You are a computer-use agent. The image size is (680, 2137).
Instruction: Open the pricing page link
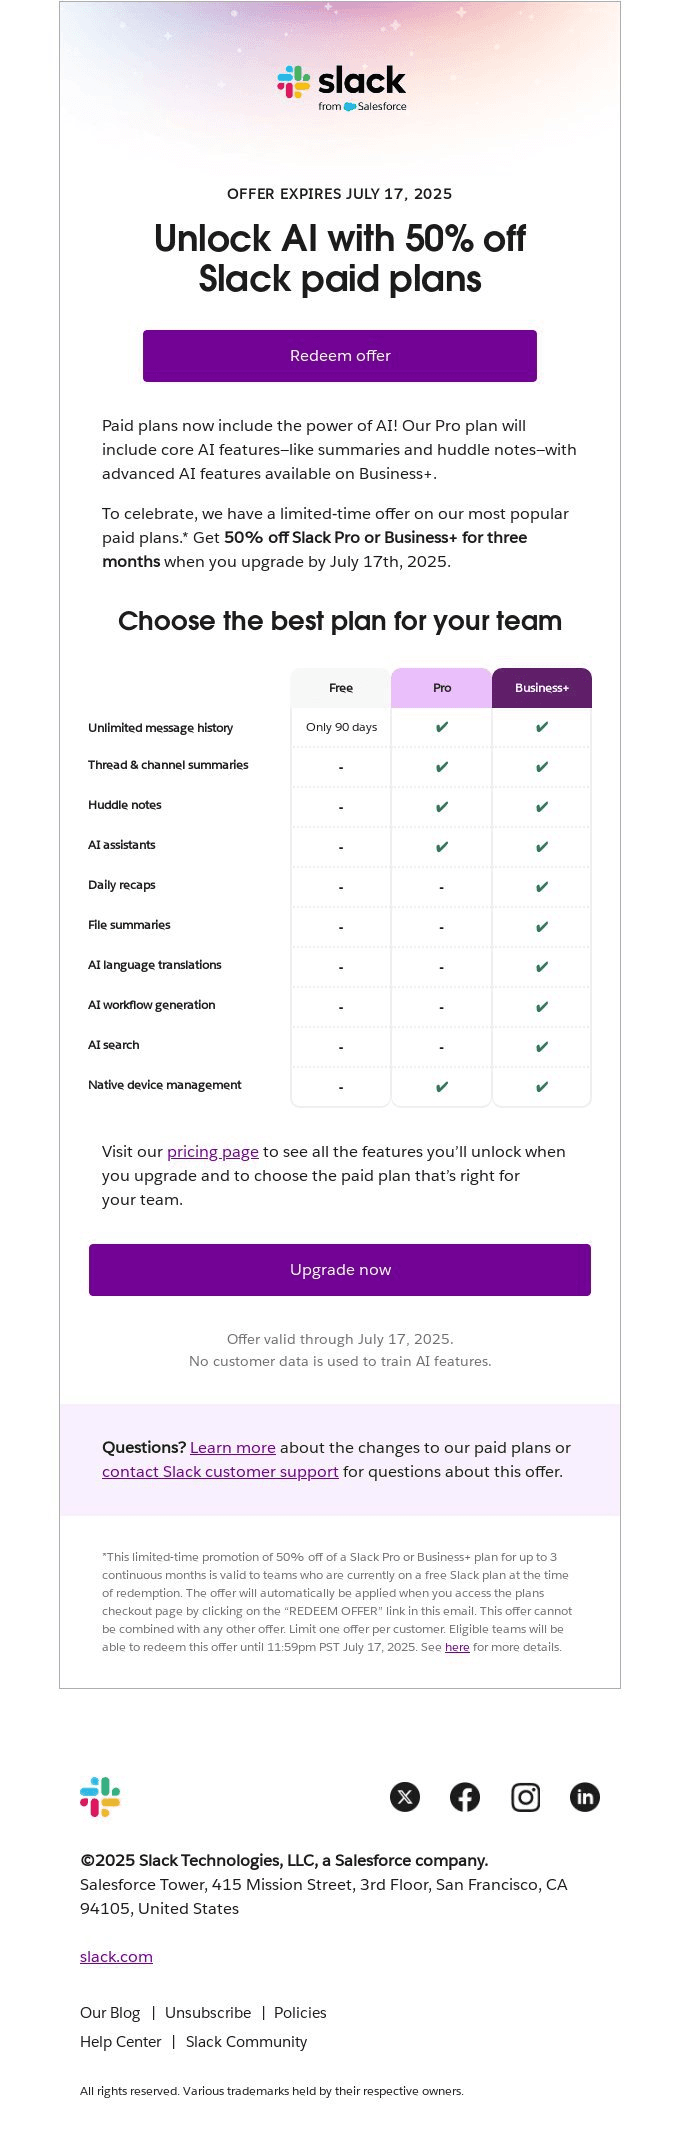pyautogui.click(x=212, y=1151)
